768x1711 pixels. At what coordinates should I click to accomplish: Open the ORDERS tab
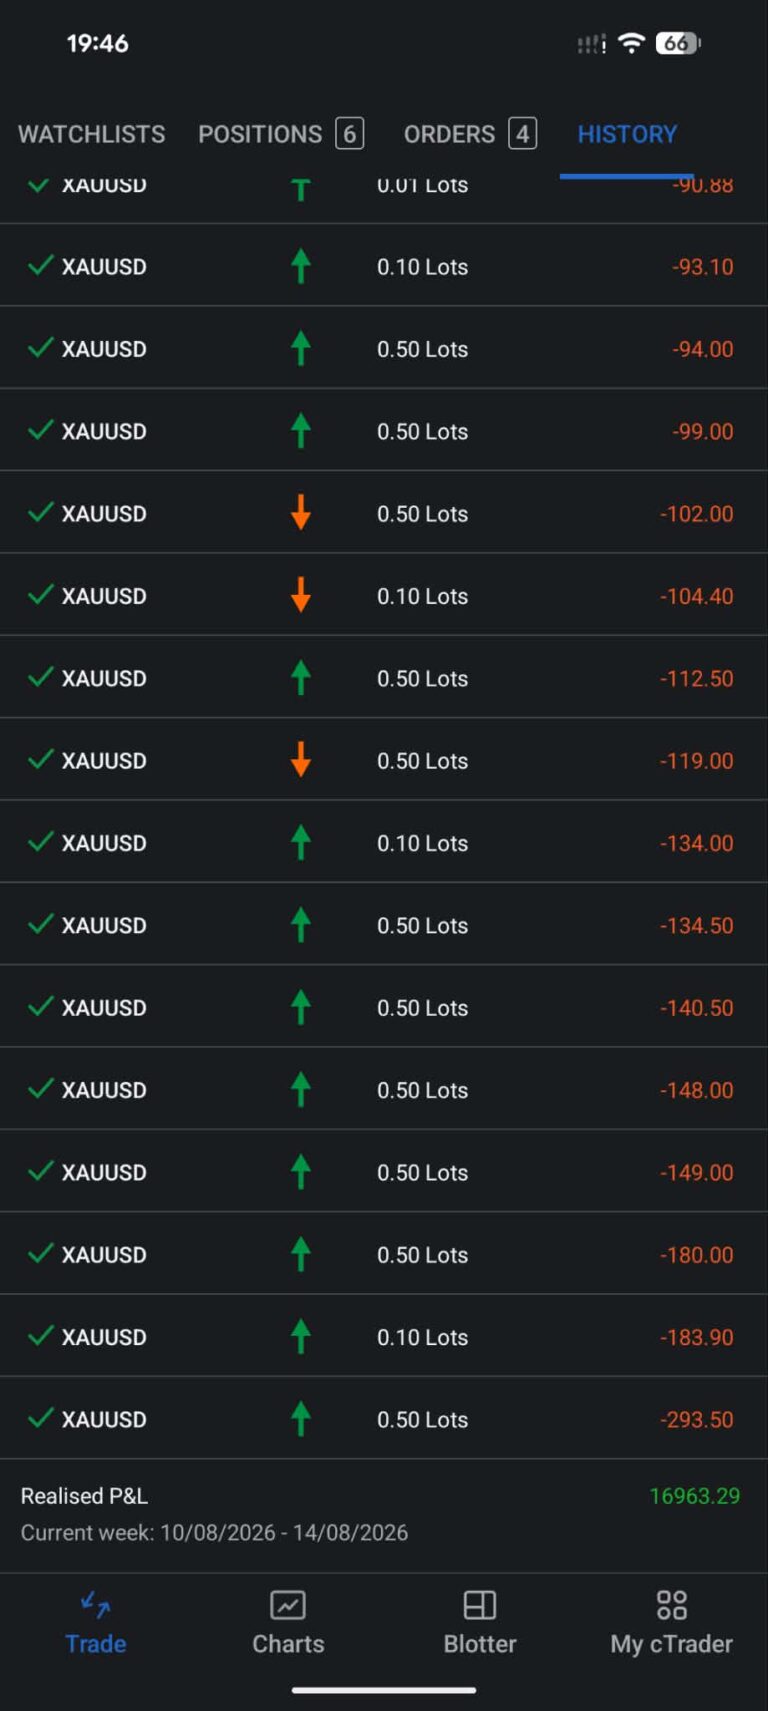click(x=470, y=134)
